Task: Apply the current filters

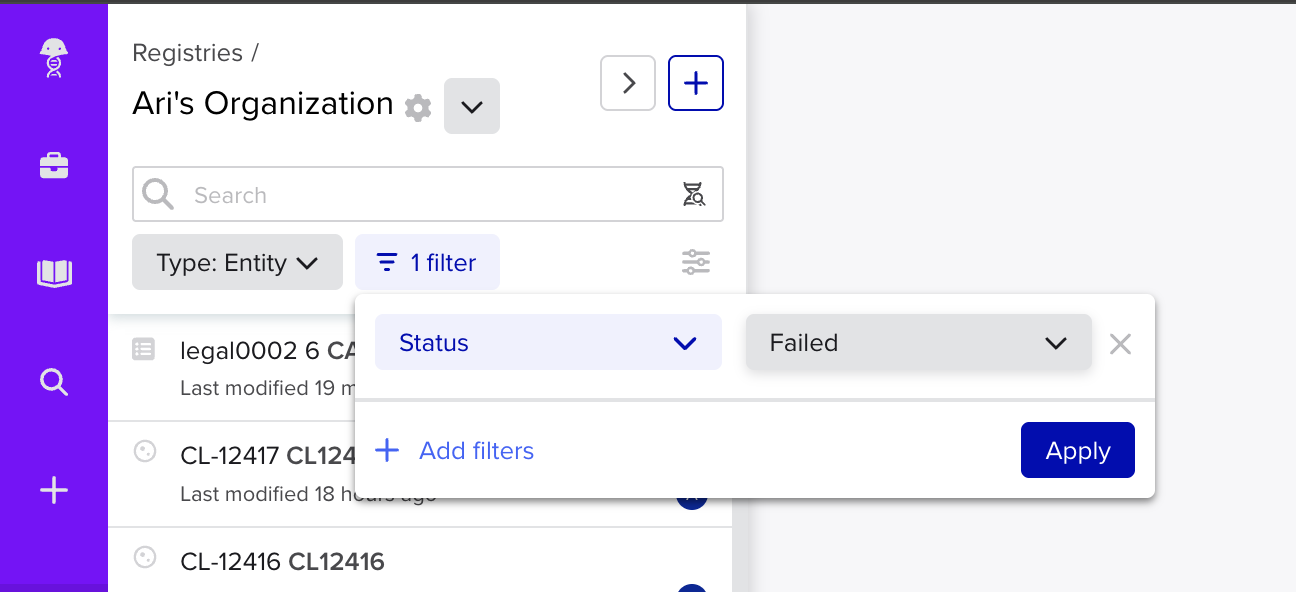Action: coord(1077,450)
